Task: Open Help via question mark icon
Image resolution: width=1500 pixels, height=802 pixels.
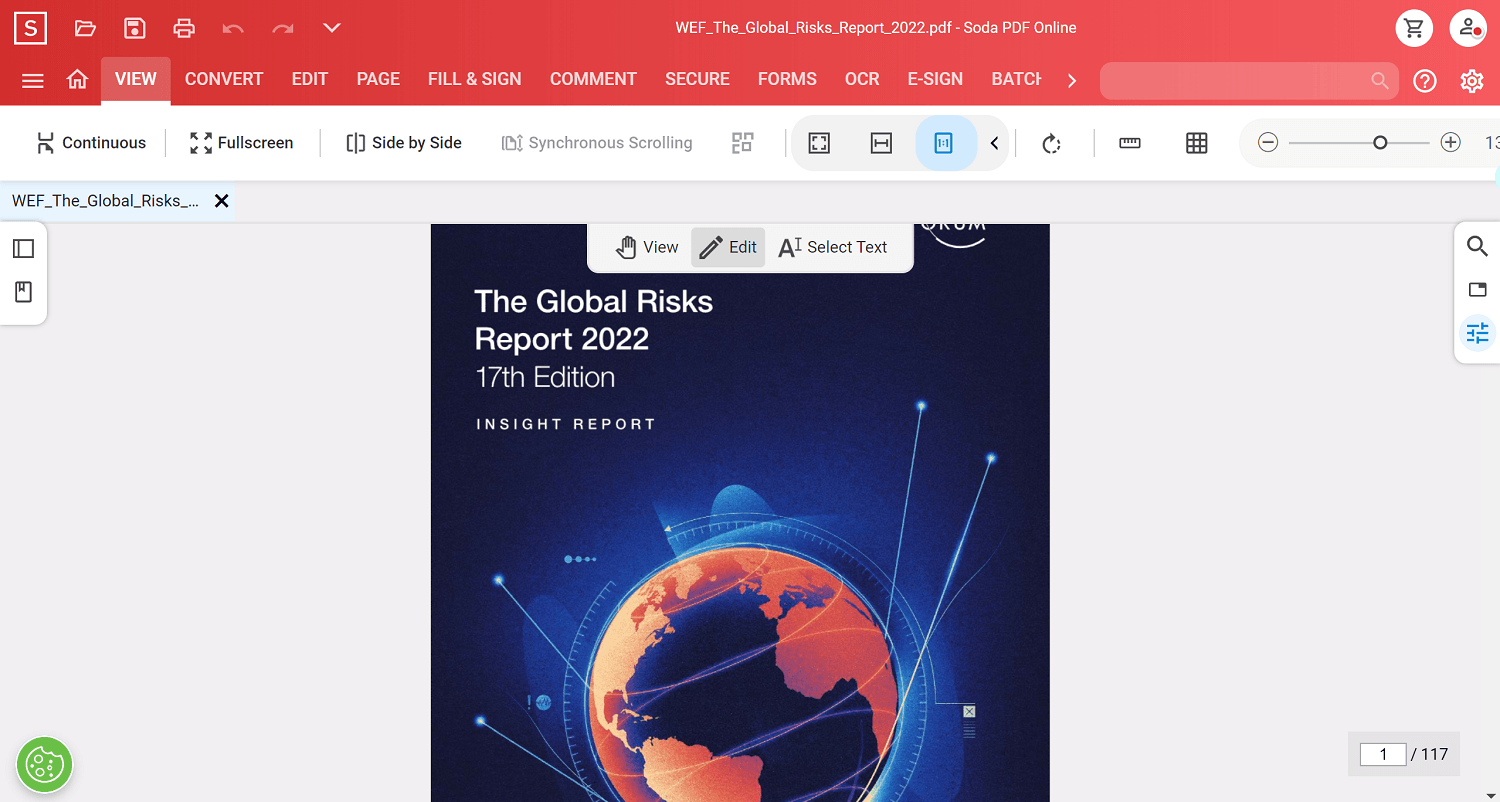Action: pos(1425,81)
